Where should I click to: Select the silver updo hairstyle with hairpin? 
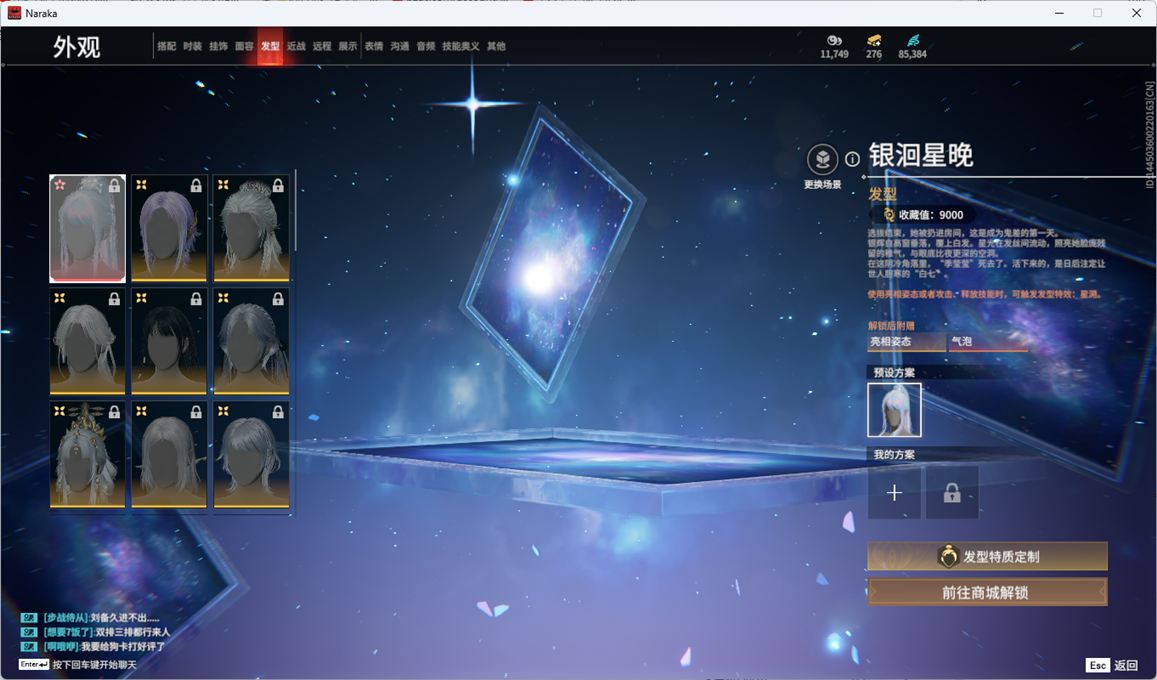pyautogui.click(x=251, y=229)
